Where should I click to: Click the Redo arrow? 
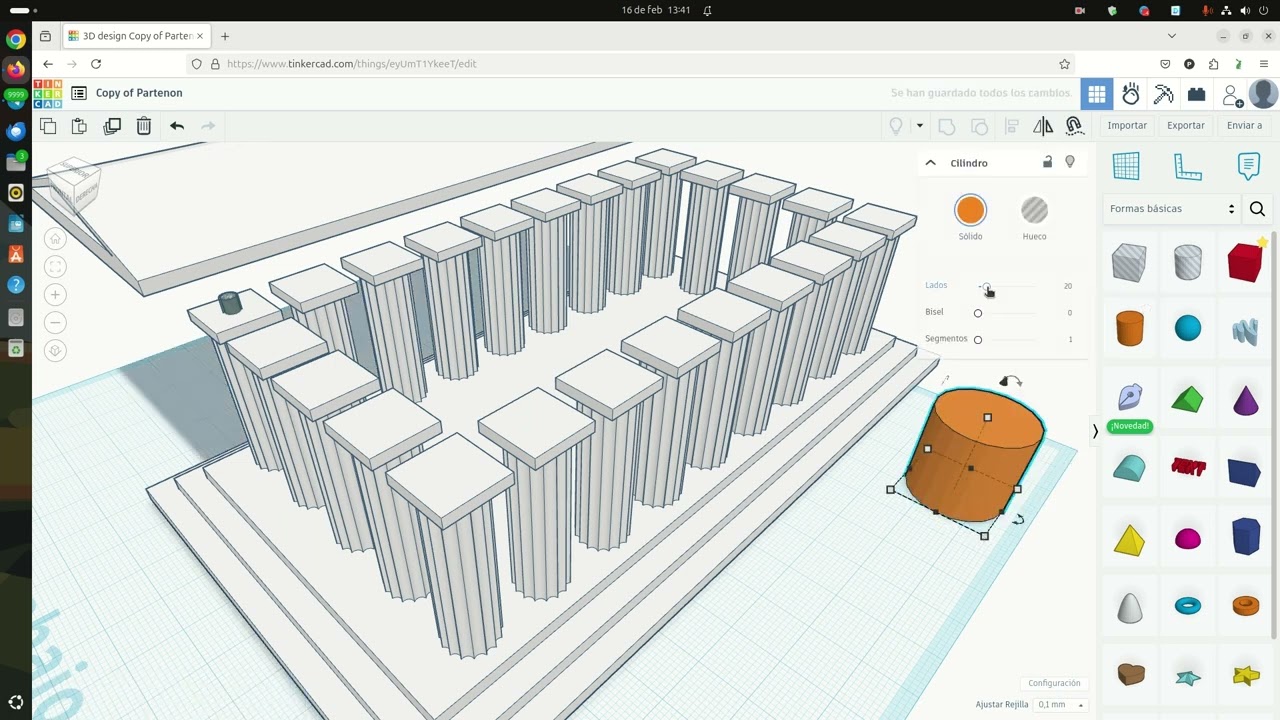209,126
